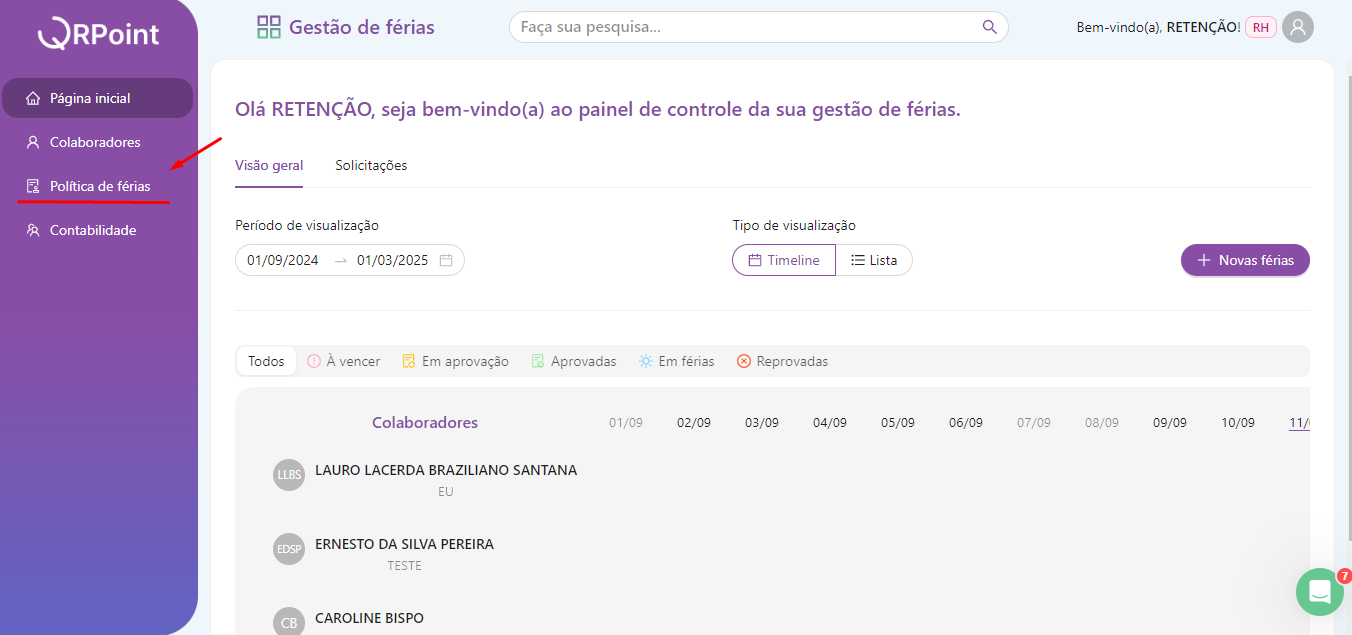Screen dimensions: 1352x635
Task: Click the calendar icon in date range
Action: click(446, 260)
